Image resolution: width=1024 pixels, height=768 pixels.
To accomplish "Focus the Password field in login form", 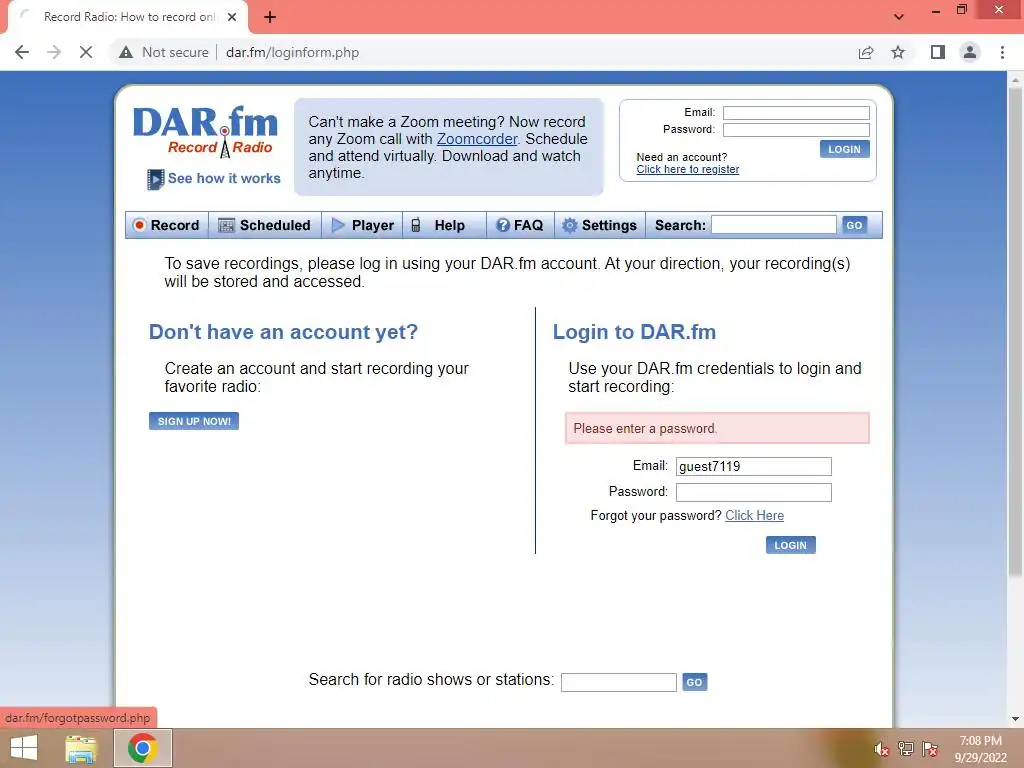I will (754, 492).
